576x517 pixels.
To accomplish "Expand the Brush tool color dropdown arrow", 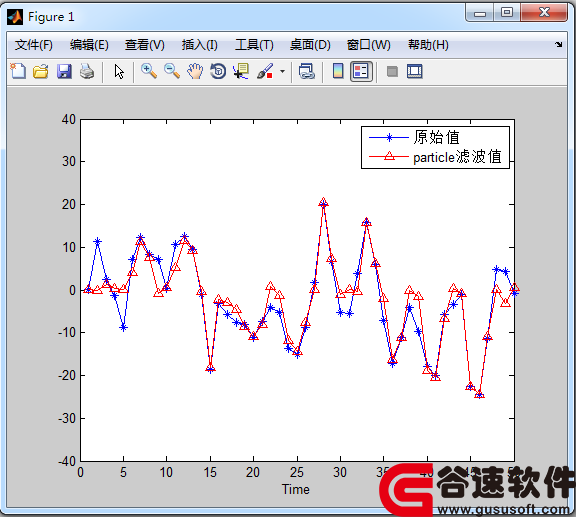I will coord(282,71).
